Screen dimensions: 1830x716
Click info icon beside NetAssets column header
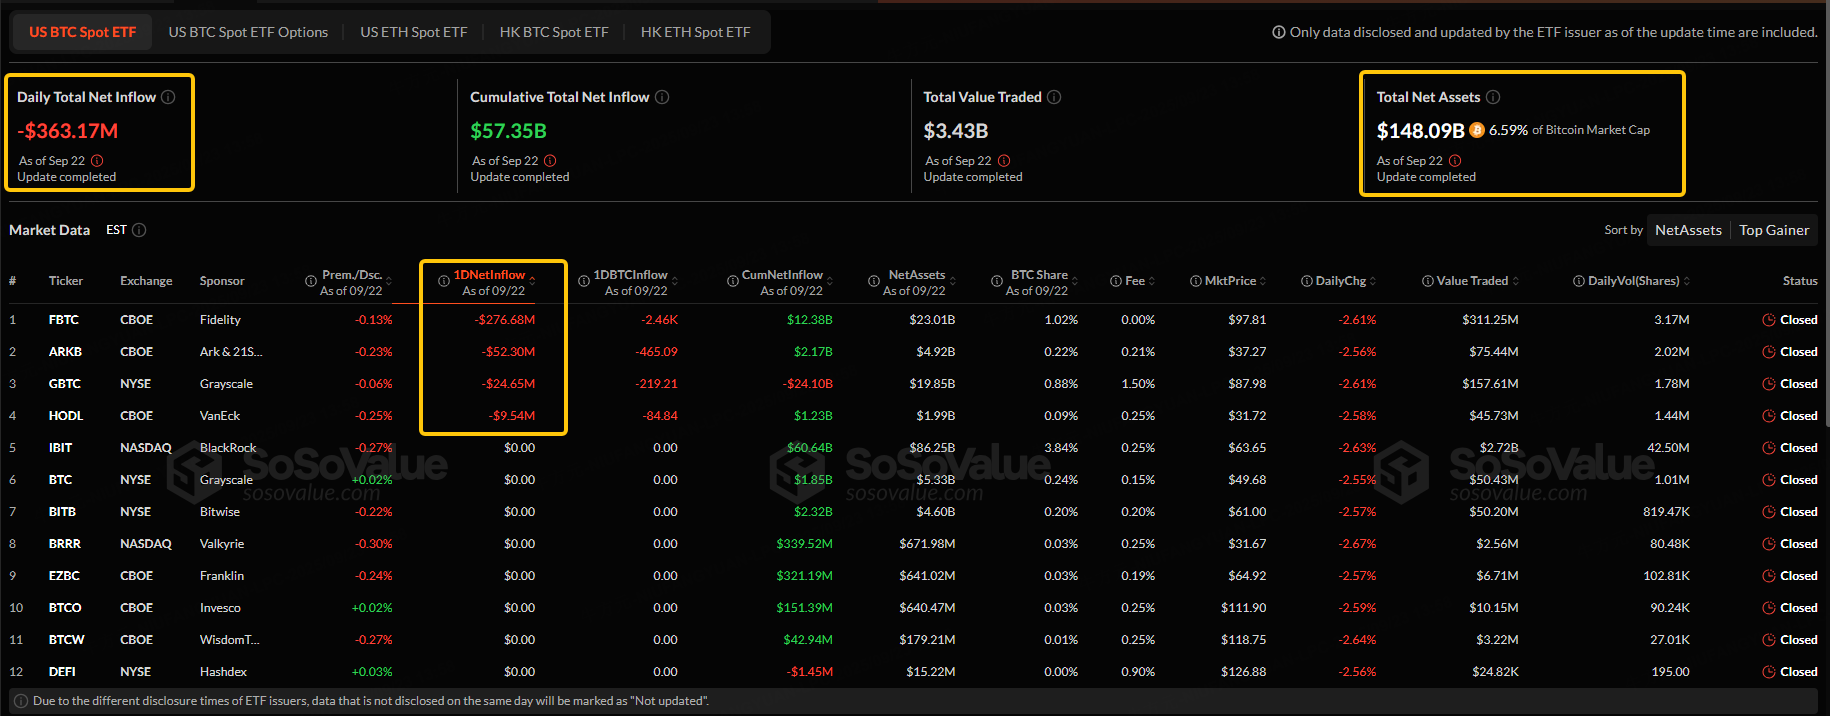pyautogui.click(x=874, y=282)
